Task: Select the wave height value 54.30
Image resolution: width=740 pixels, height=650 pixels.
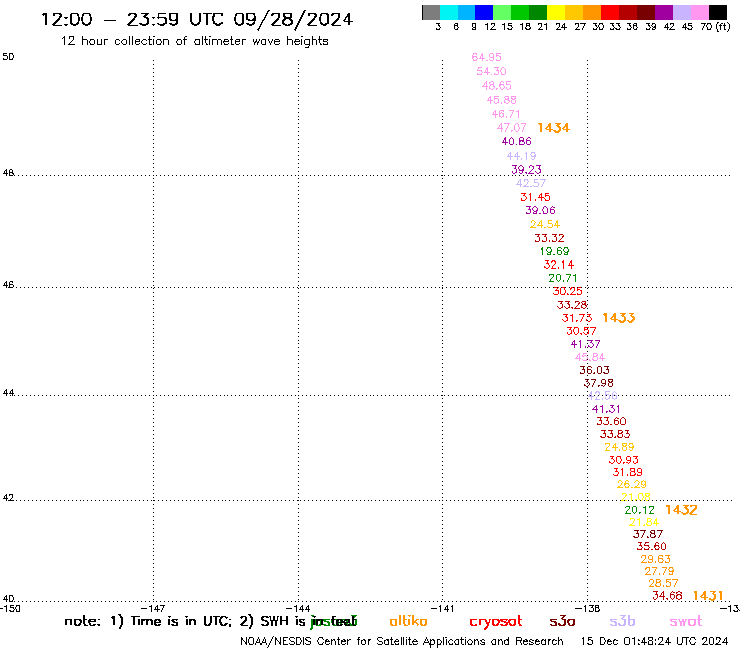Action: coord(491,71)
